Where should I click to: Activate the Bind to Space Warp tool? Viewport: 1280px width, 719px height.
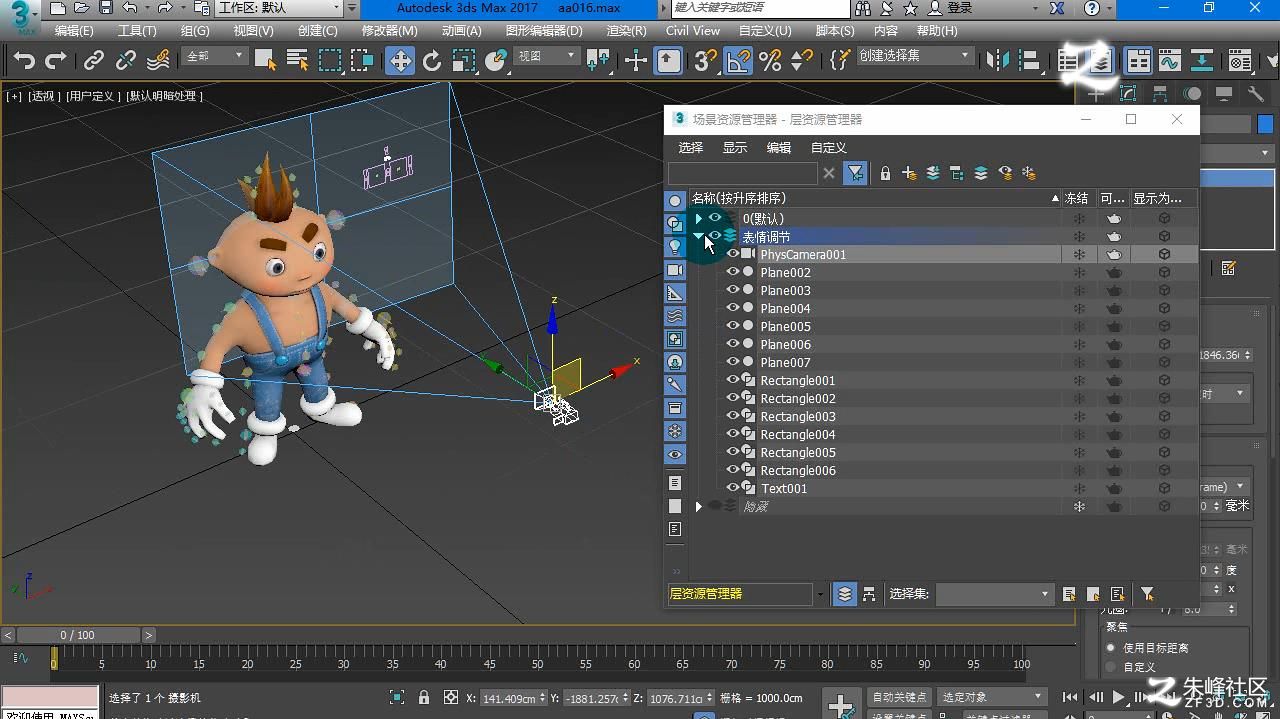click(158, 61)
